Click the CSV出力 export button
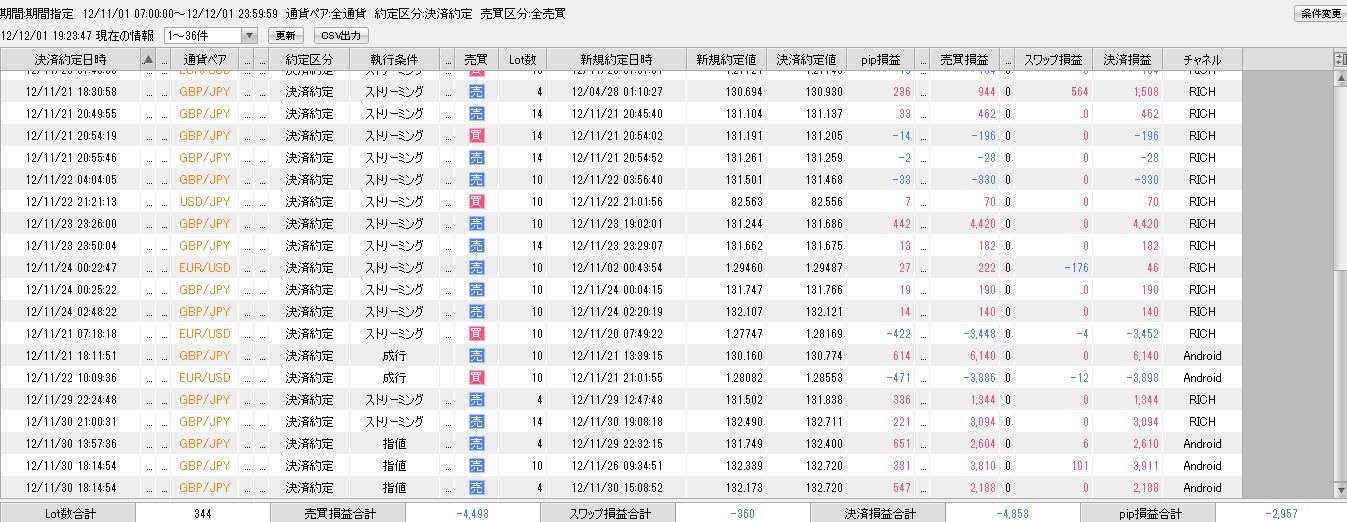The height and width of the screenshot is (522, 1347). (x=342, y=35)
